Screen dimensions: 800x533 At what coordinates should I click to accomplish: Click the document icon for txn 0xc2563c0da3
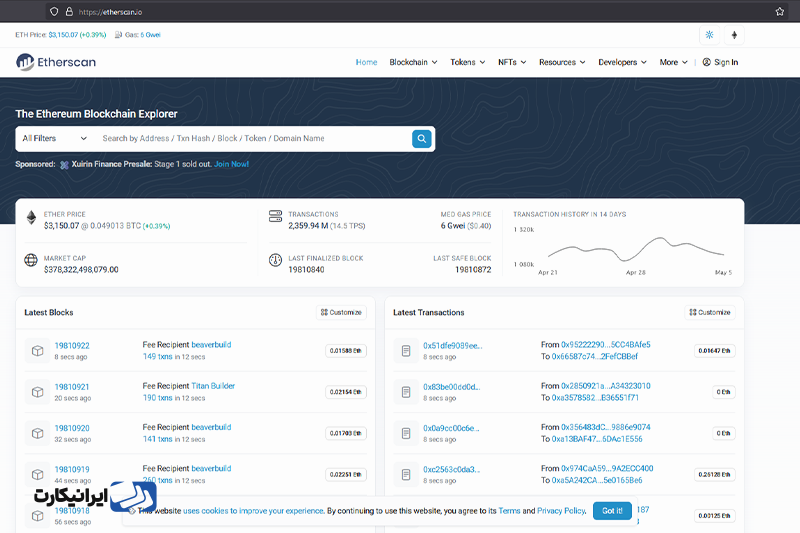click(x=406, y=474)
